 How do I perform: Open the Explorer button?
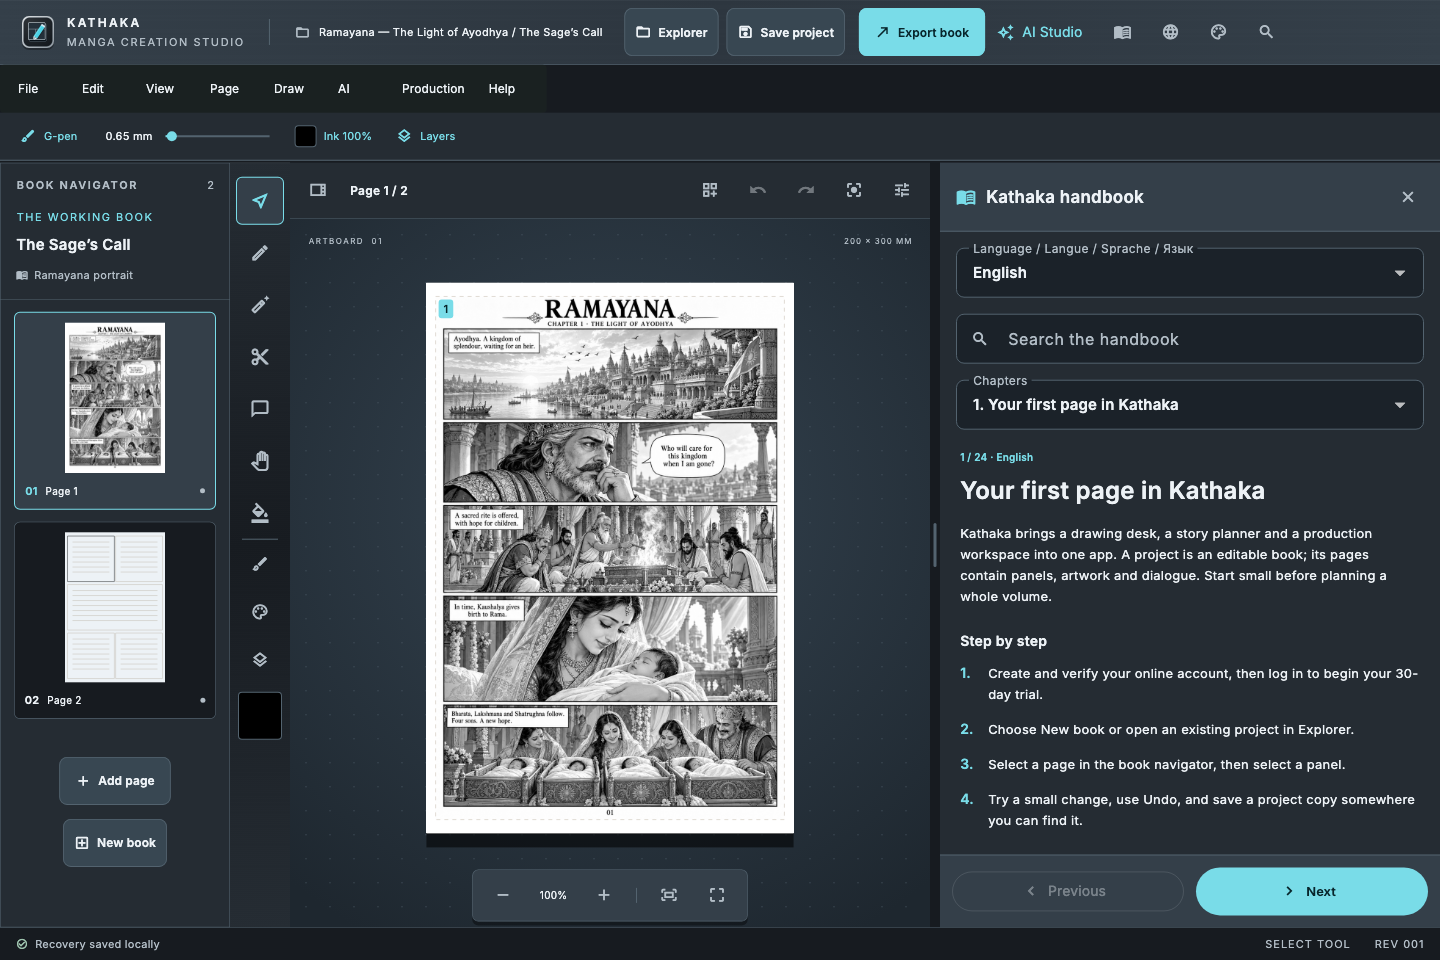[x=672, y=32]
